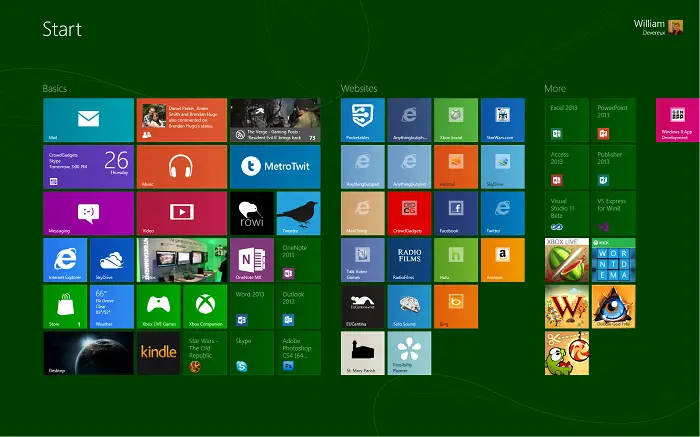The height and width of the screenshot is (437, 700).
Task: Open the St. Mary Parish tile
Action: (x=362, y=353)
